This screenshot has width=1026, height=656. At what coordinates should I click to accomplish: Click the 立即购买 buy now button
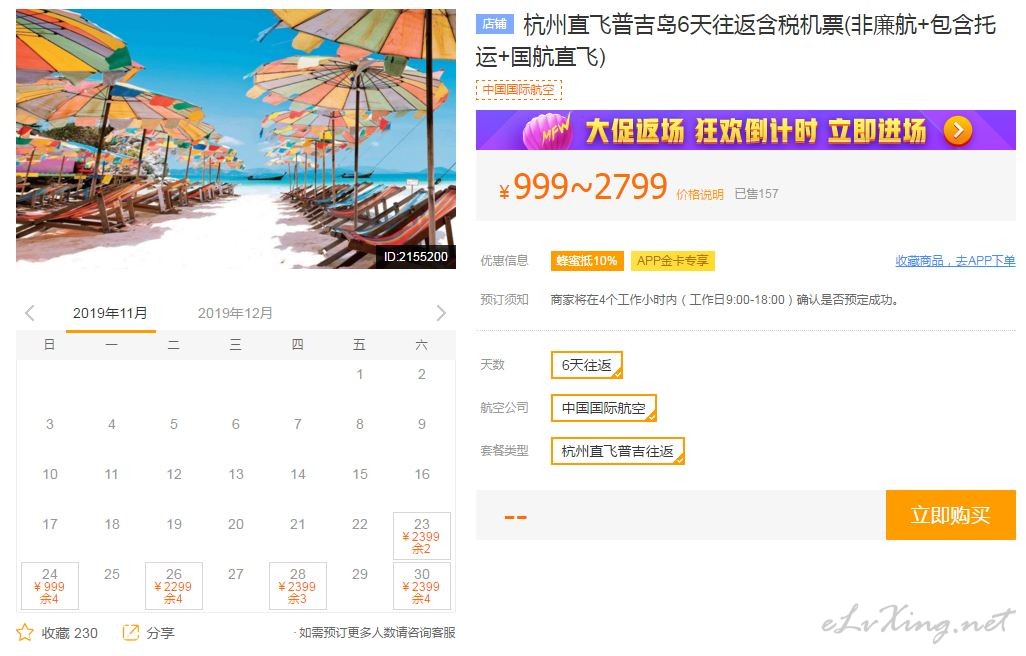950,515
